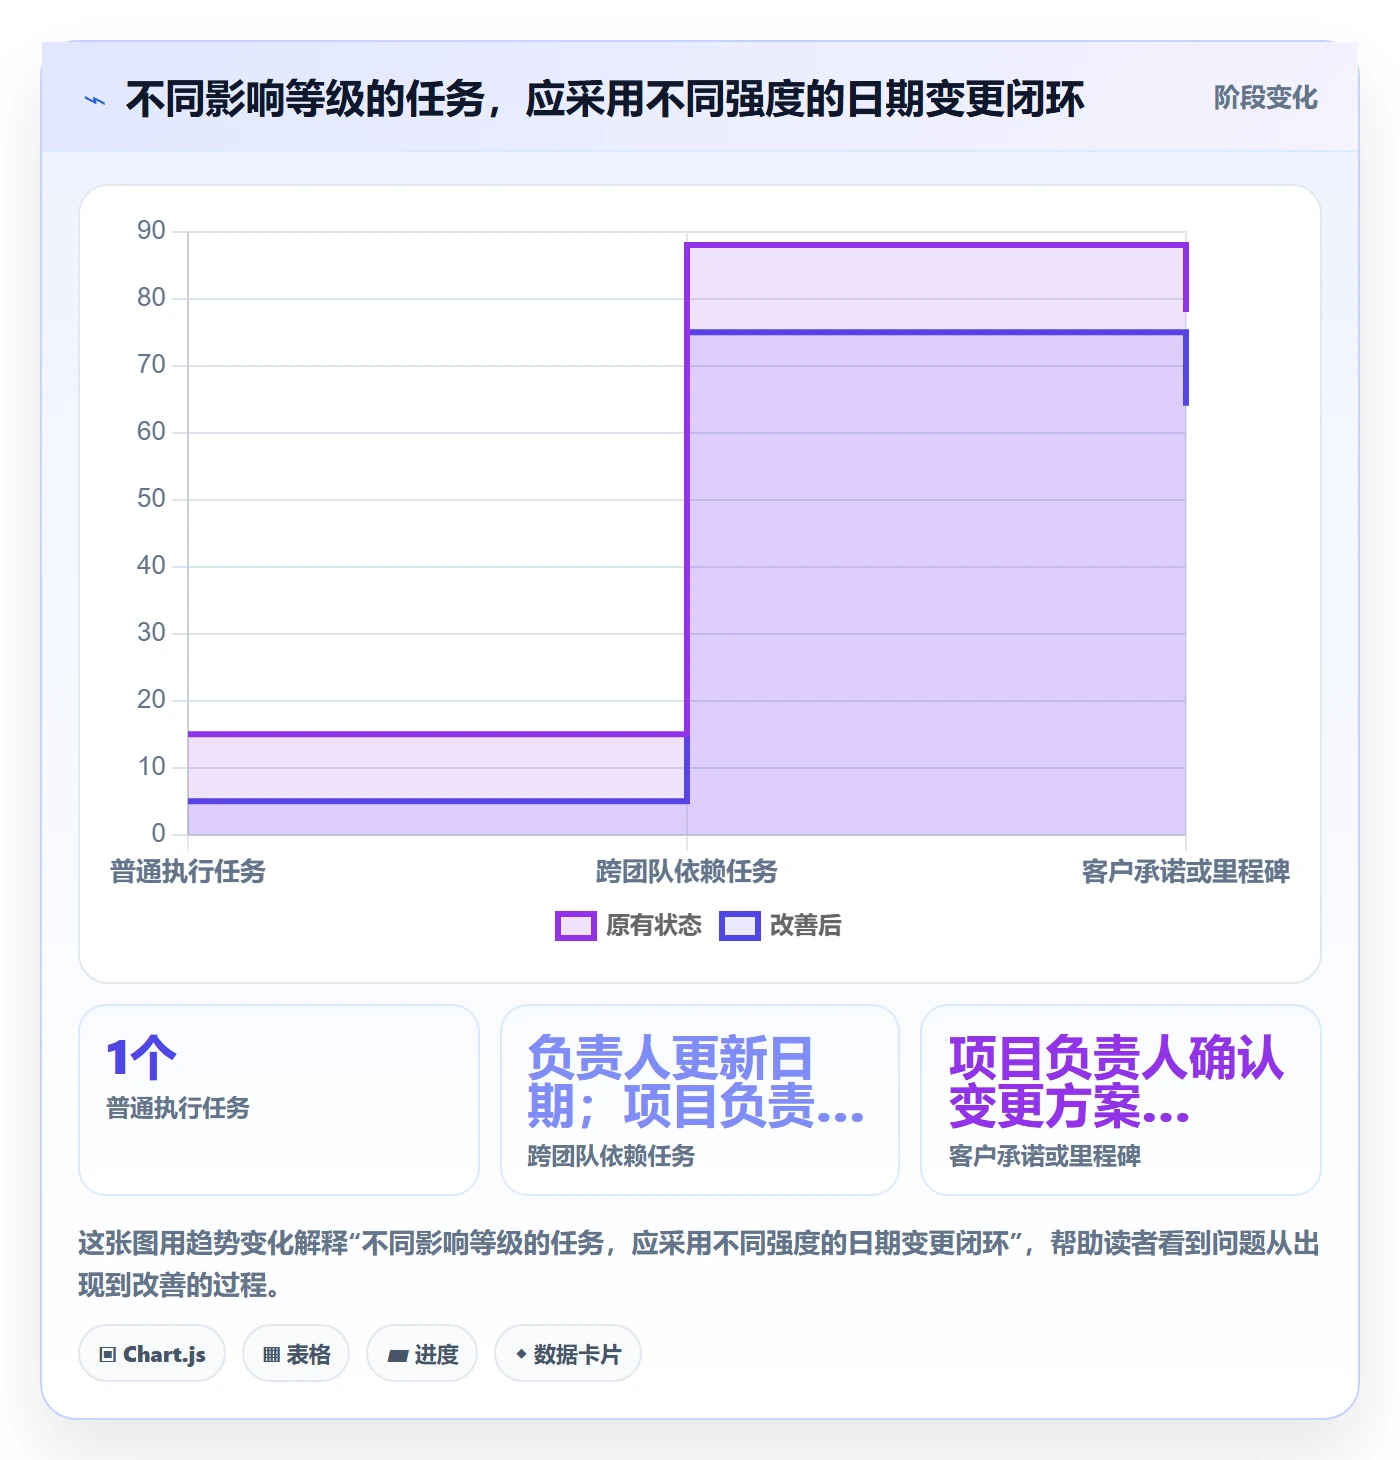Open the 1个 普通执行任务 card
This screenshot has width=1400, height=1460.
tap(279, 1100)
